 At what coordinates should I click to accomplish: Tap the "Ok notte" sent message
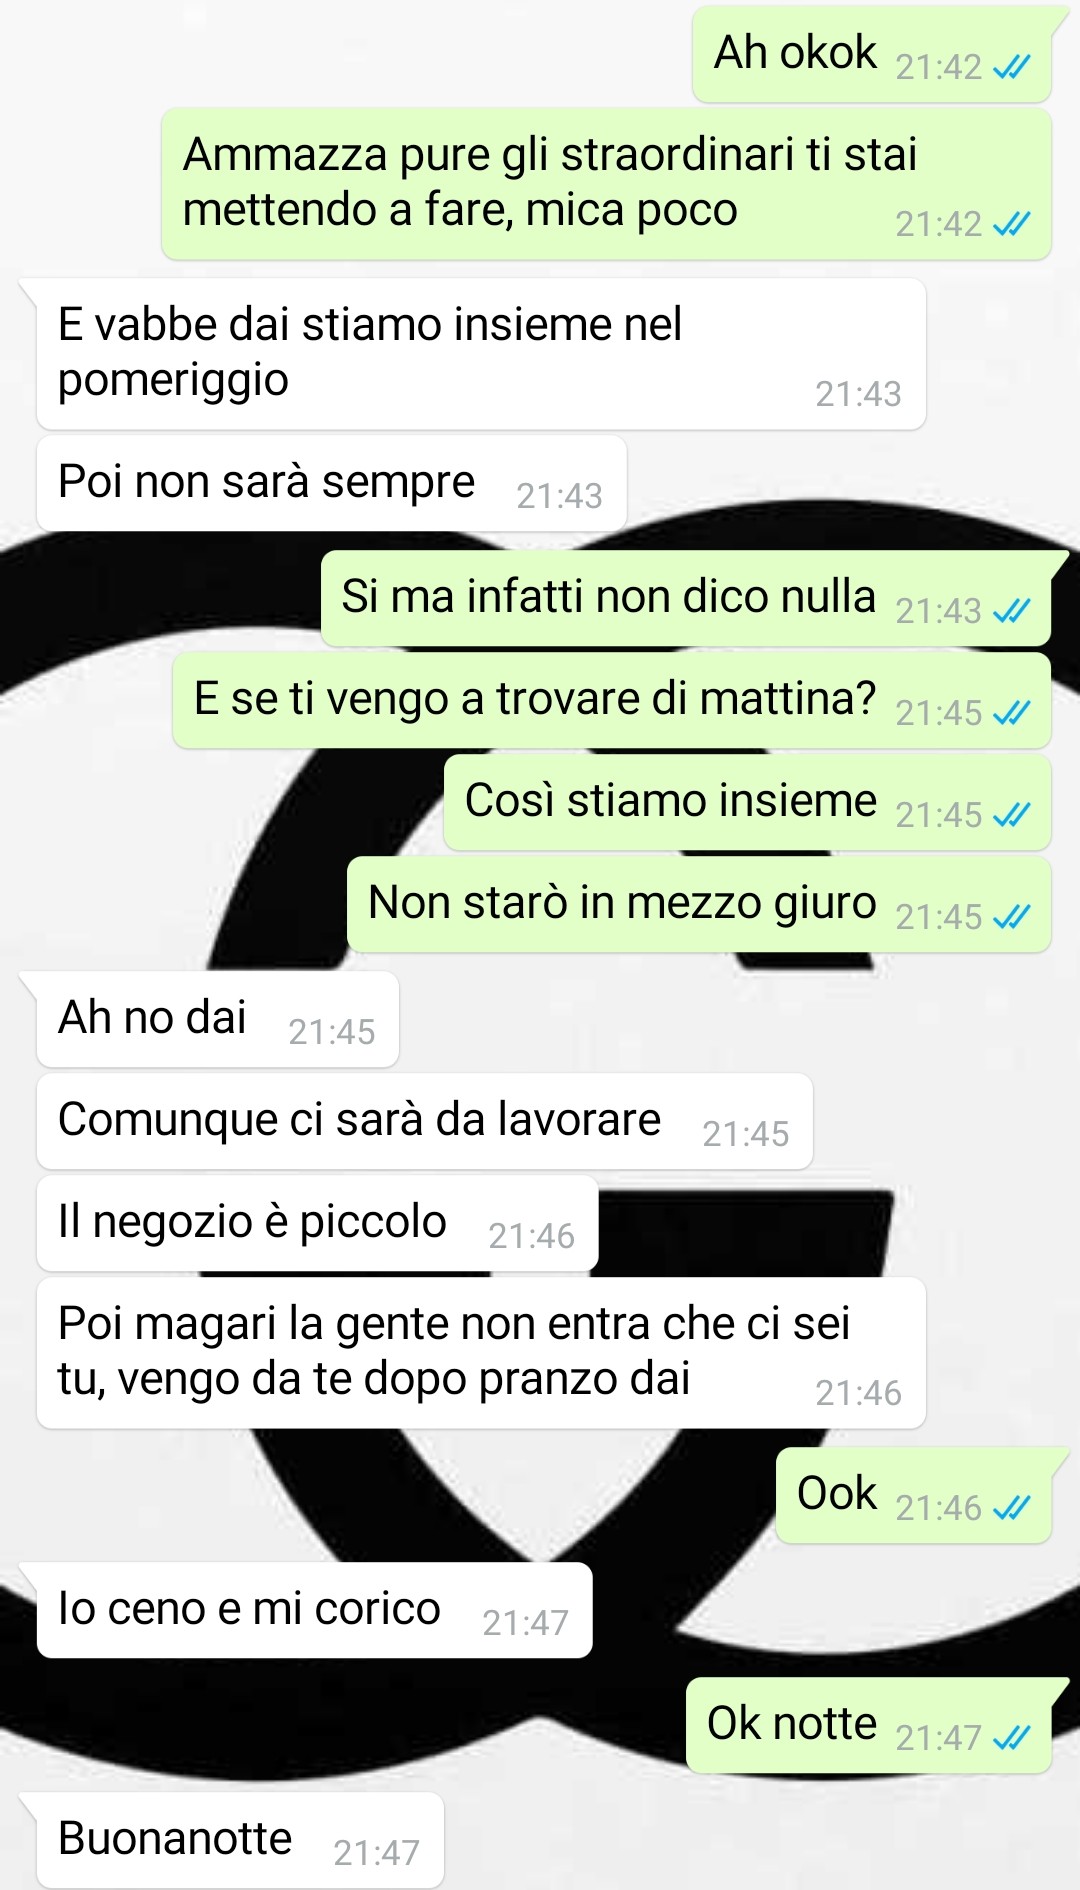click(869, 1725)
